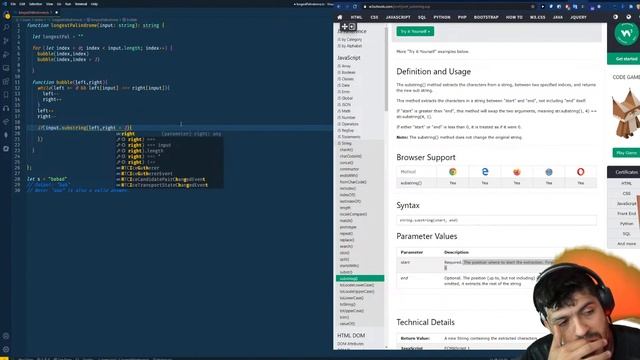
Task: Open toLowerCase() link in sidebar
Action: pos(351,298)
